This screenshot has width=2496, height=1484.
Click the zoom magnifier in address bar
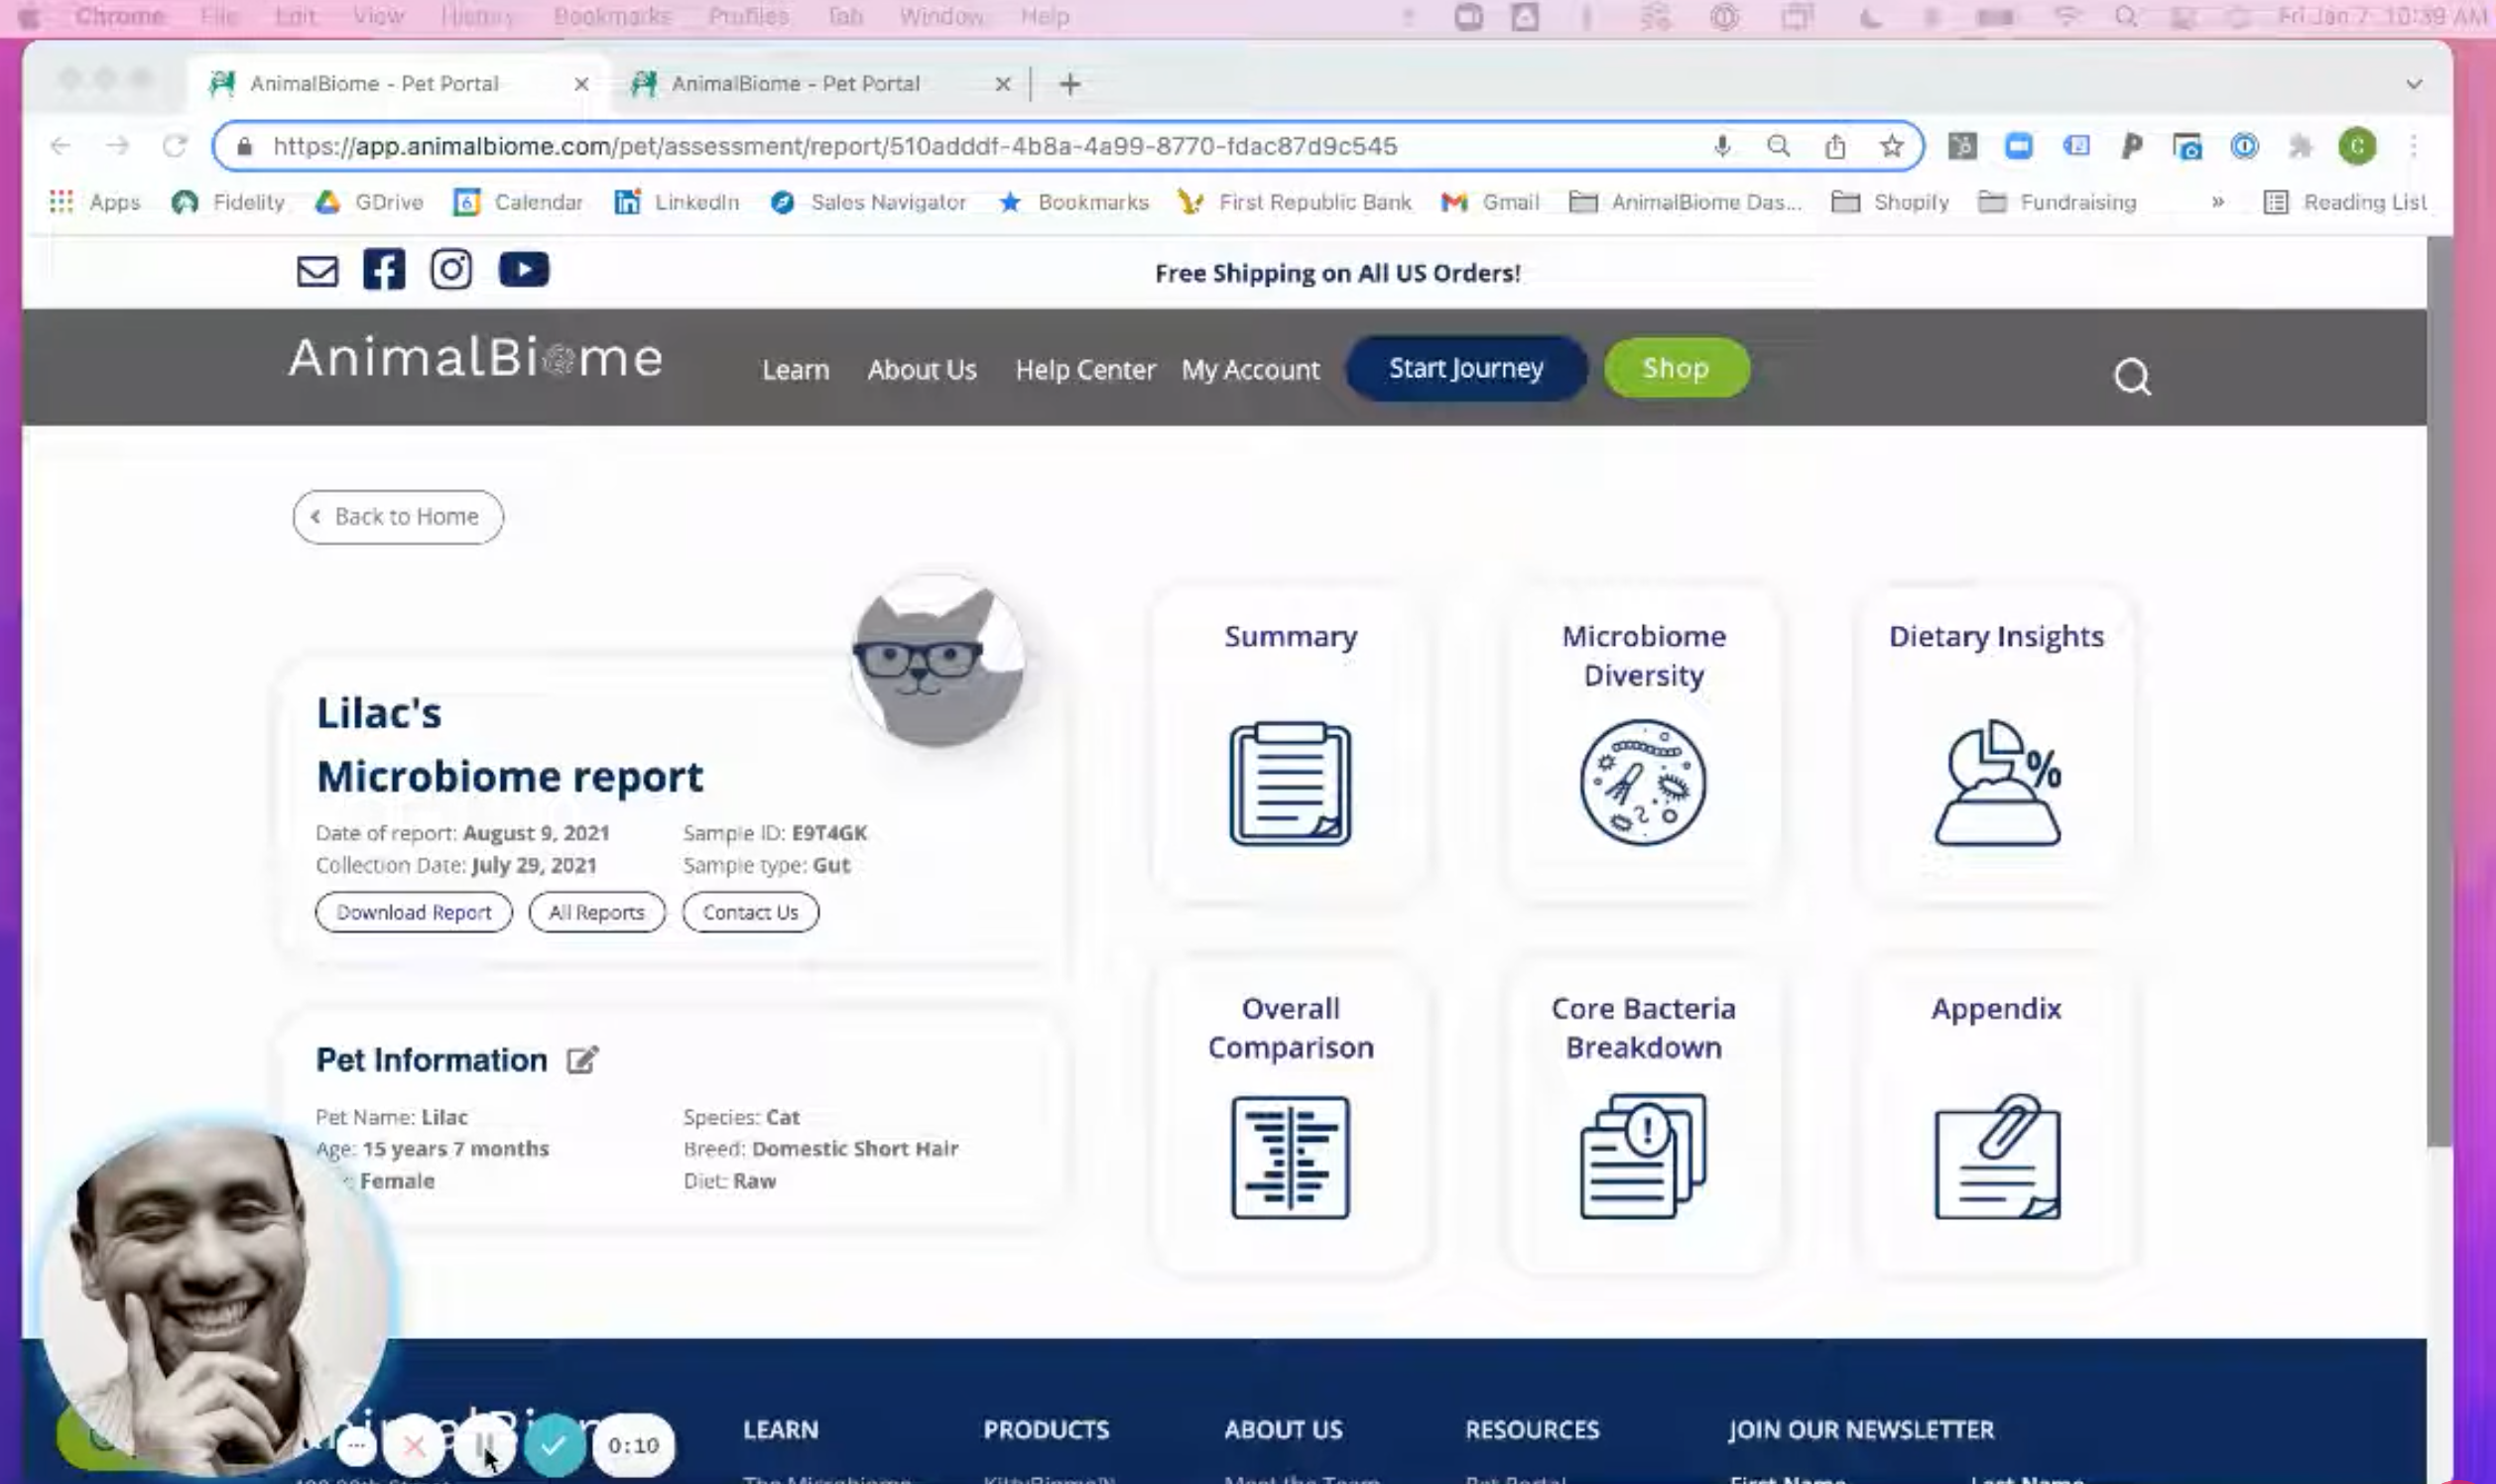pyautogui.click(x=1777, y=146)
